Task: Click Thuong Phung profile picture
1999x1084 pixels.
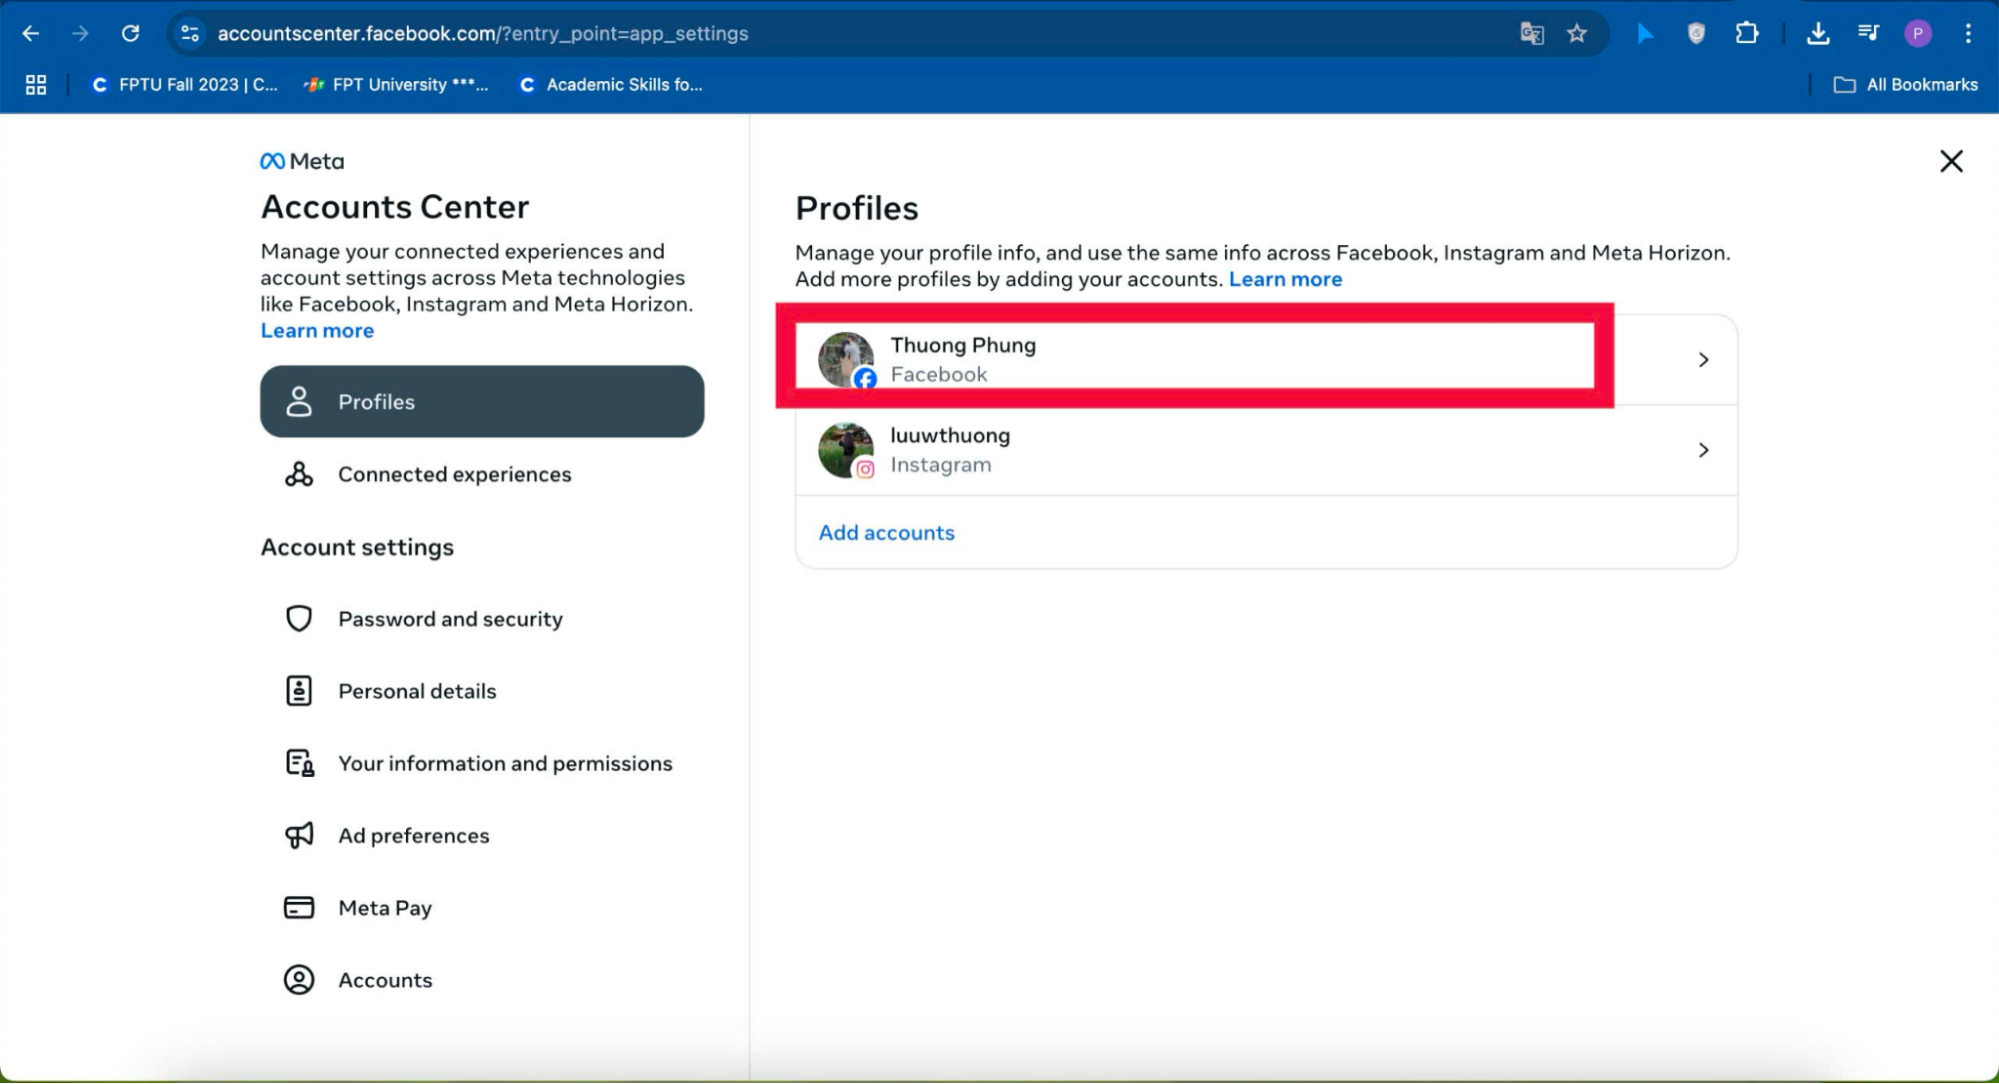Action: 846,360
